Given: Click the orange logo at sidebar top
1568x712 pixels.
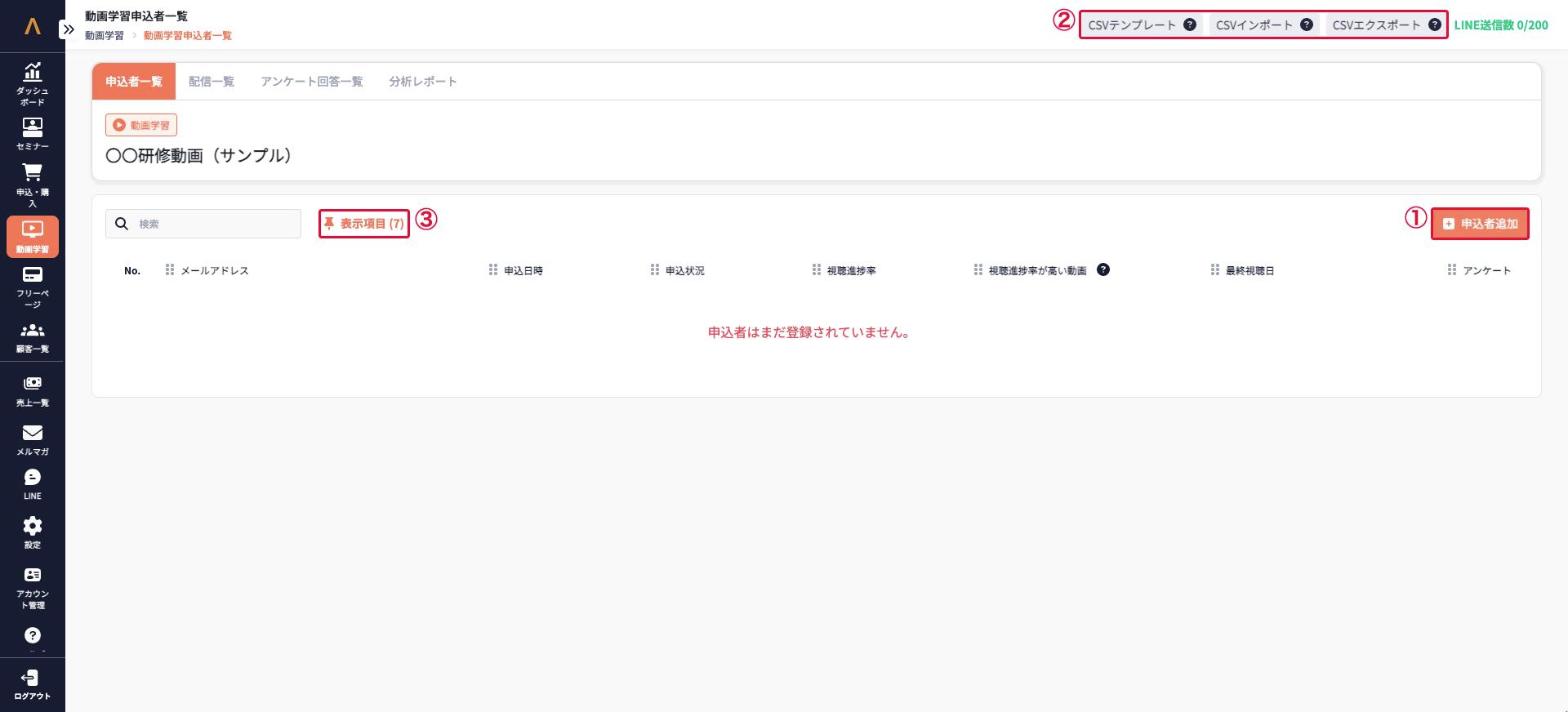Looking at the screenshot, I should click(x=32, y=27).
